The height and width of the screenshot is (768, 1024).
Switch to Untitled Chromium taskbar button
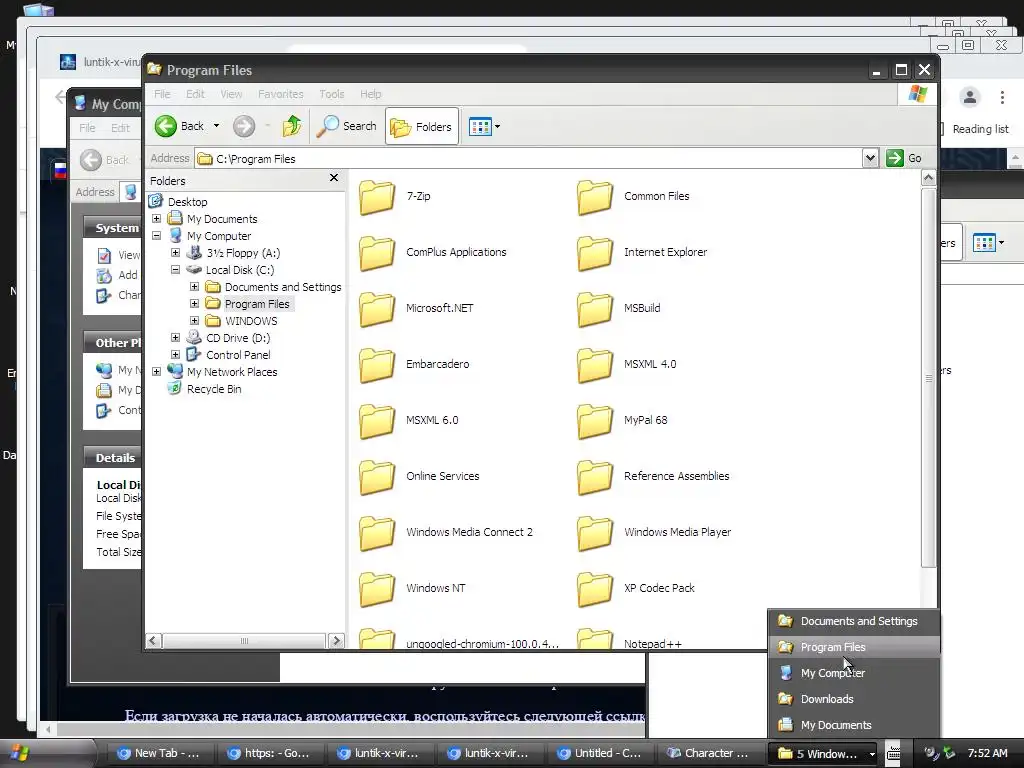pos(600,754)
